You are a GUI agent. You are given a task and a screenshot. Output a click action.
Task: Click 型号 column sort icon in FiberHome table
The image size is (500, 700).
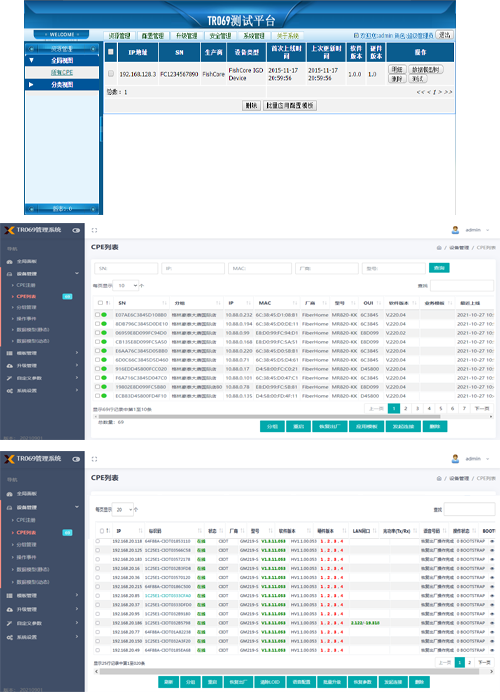pyautogui.click(x=353, y=303)
